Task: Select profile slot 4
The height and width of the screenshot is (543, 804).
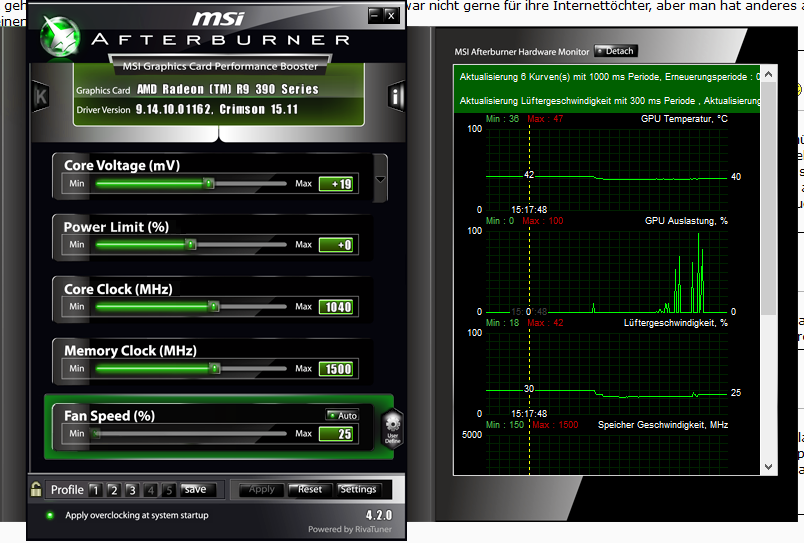Action: click(150, 490)
